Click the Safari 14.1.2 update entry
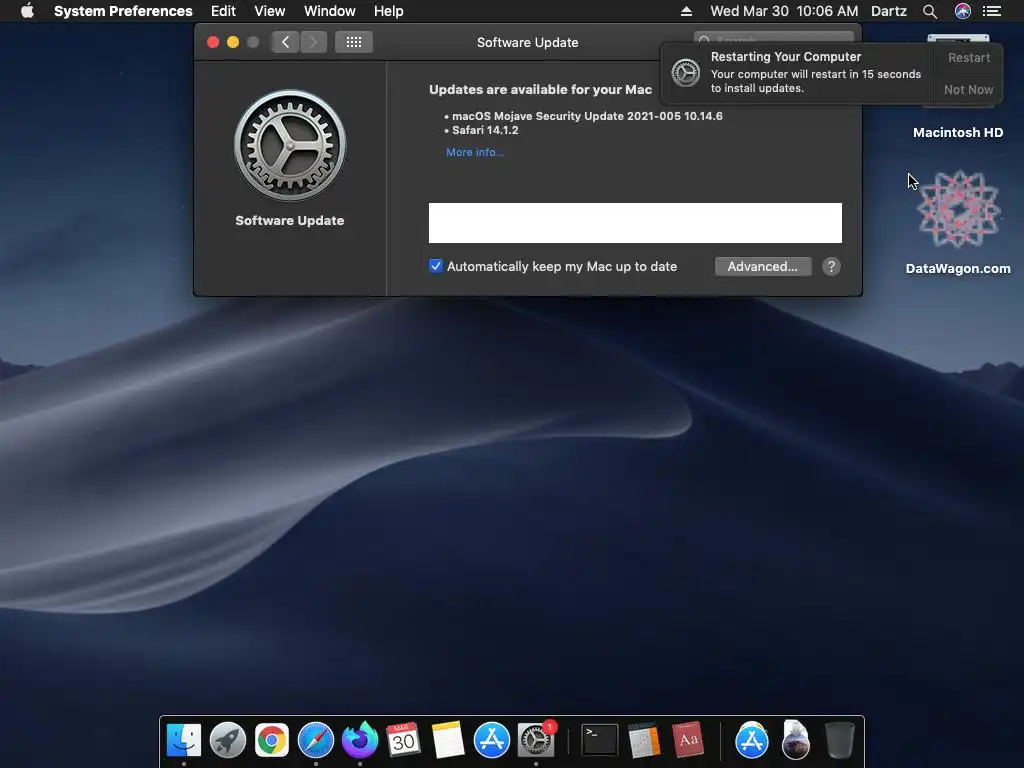The height and width of the screenshot is (768, 1024). point(485,130)
